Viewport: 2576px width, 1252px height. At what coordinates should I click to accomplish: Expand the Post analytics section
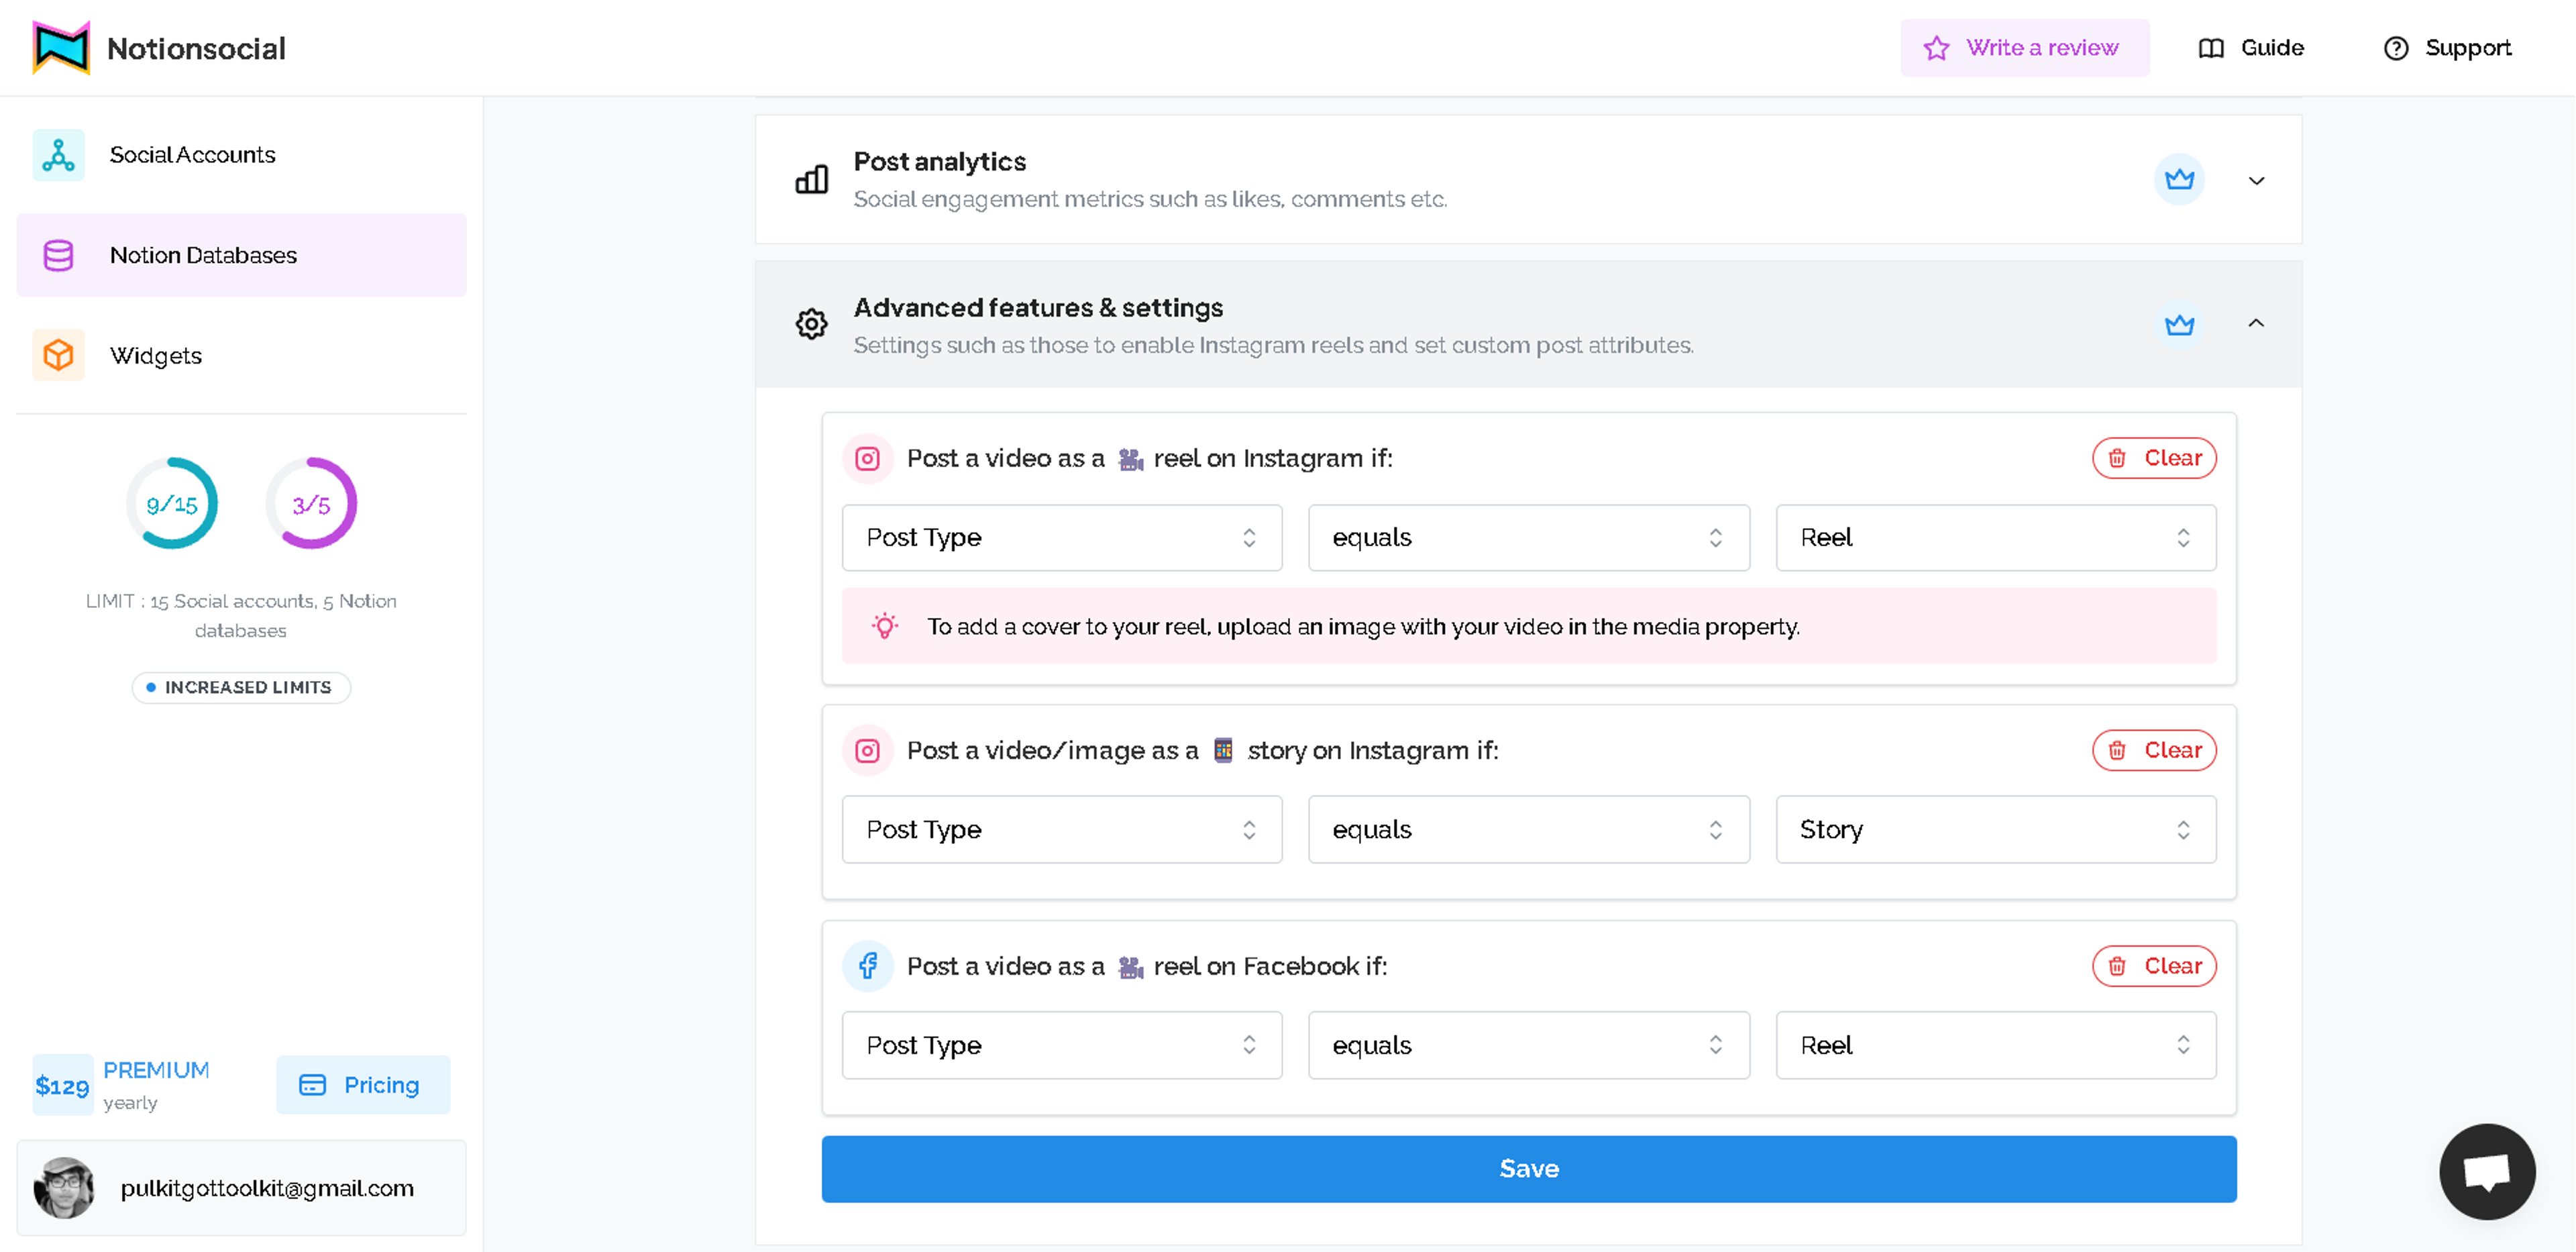coord(2256,181)
